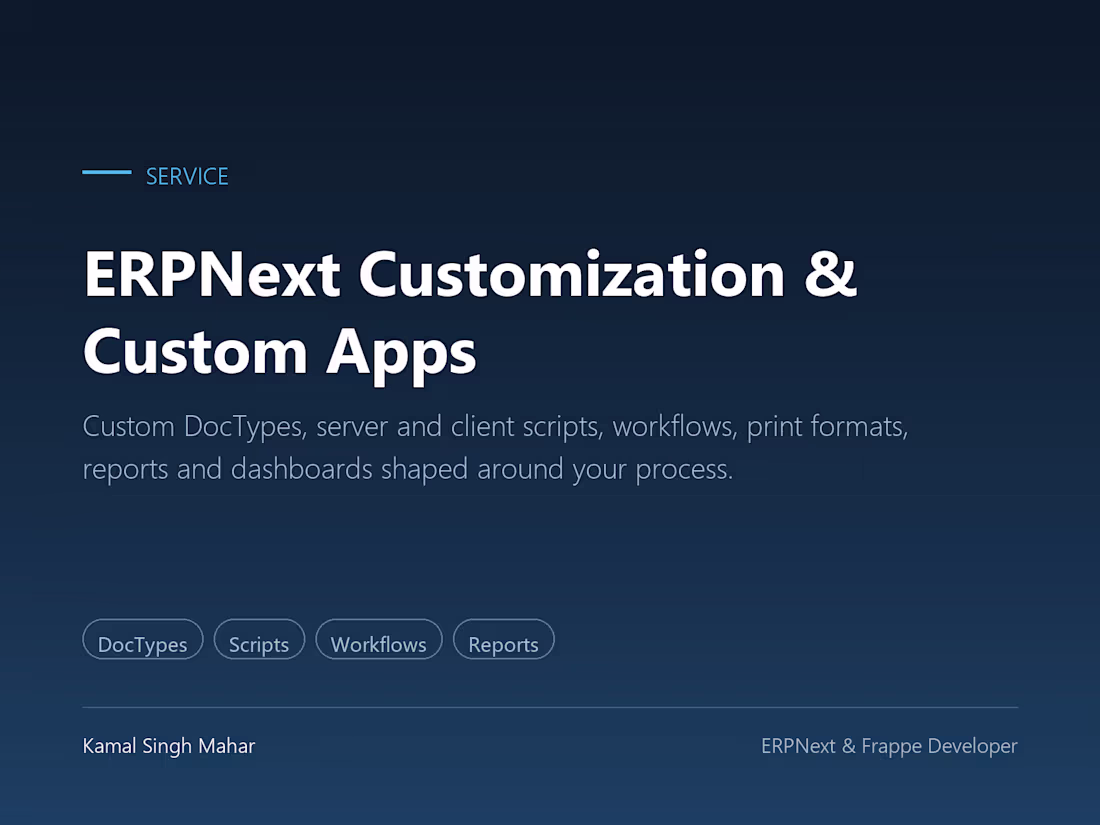
Task: Select the Scripts pill tag
Action: [x=259, y=639]
